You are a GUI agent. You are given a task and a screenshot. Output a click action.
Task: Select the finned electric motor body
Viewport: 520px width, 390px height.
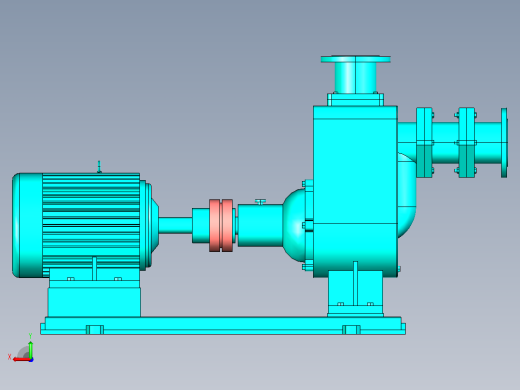91,220
